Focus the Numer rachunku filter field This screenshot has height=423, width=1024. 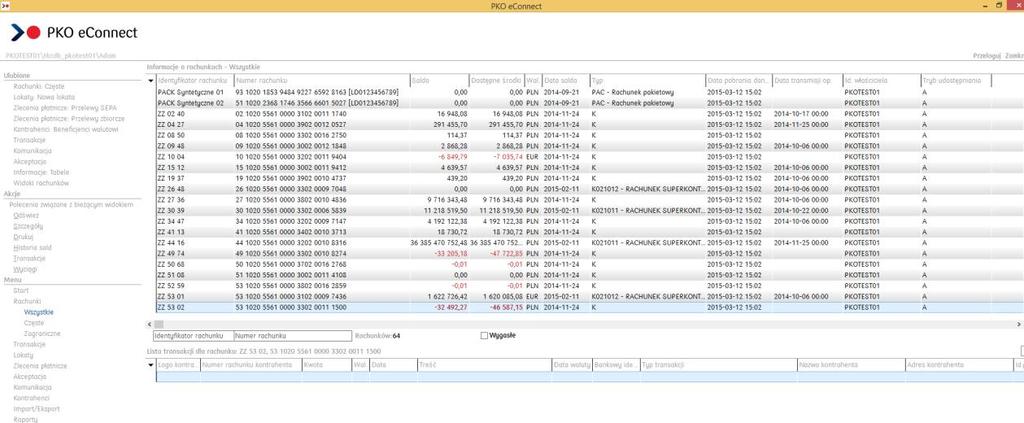pos(292,336)
